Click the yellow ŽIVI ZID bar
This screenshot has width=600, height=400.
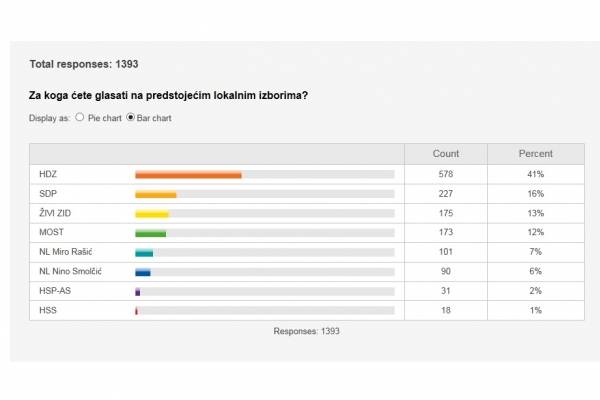point(152,213)
